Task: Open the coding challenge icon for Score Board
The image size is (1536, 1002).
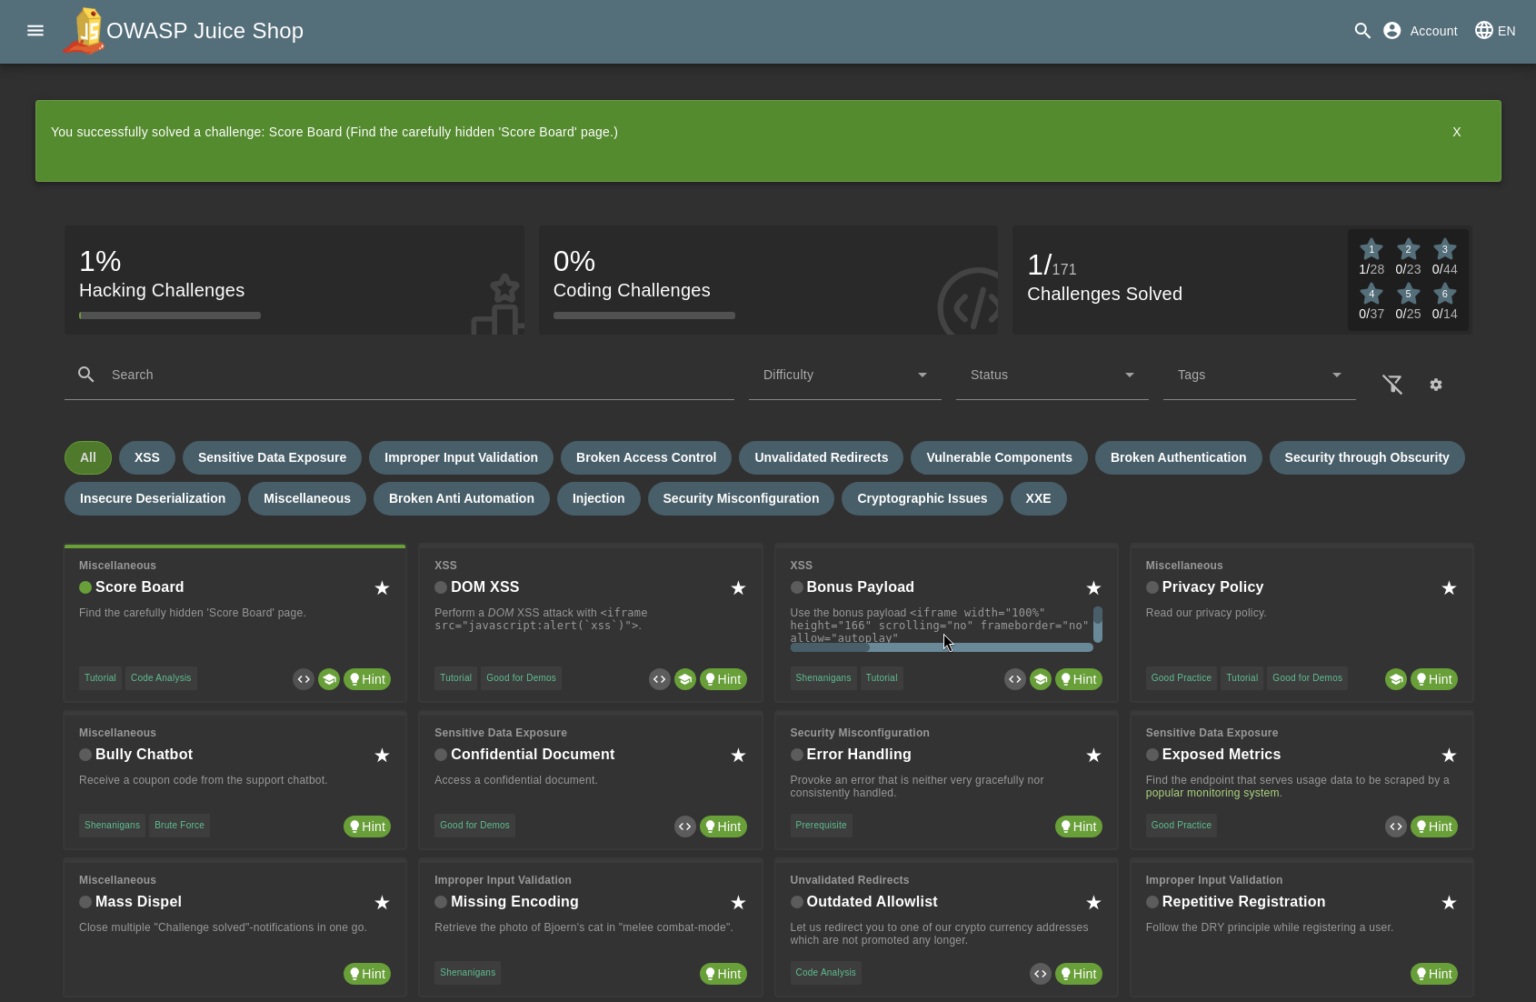Action: tap(303, 679)
